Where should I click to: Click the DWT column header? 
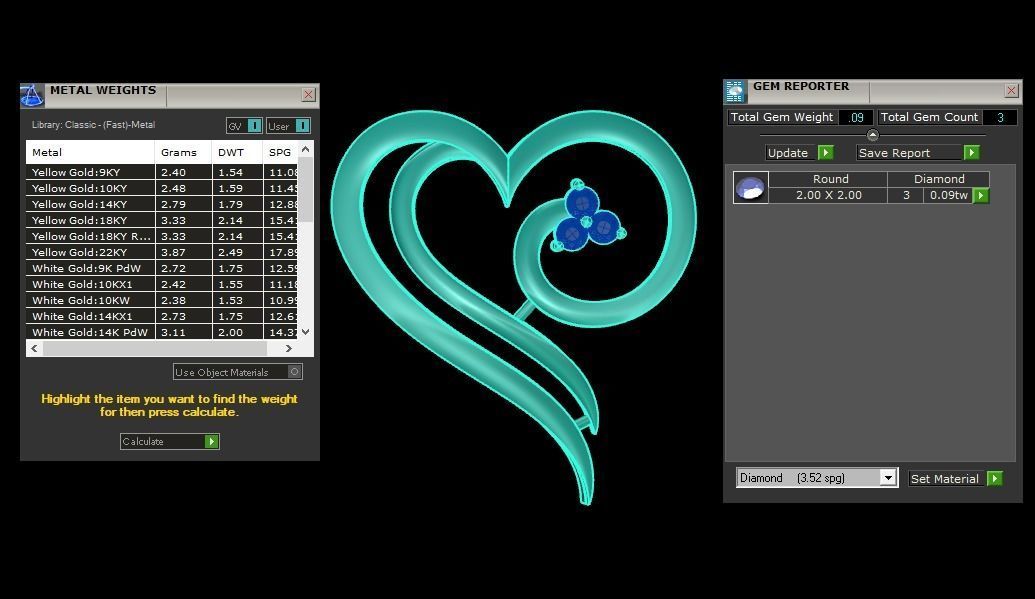(237, 152)
